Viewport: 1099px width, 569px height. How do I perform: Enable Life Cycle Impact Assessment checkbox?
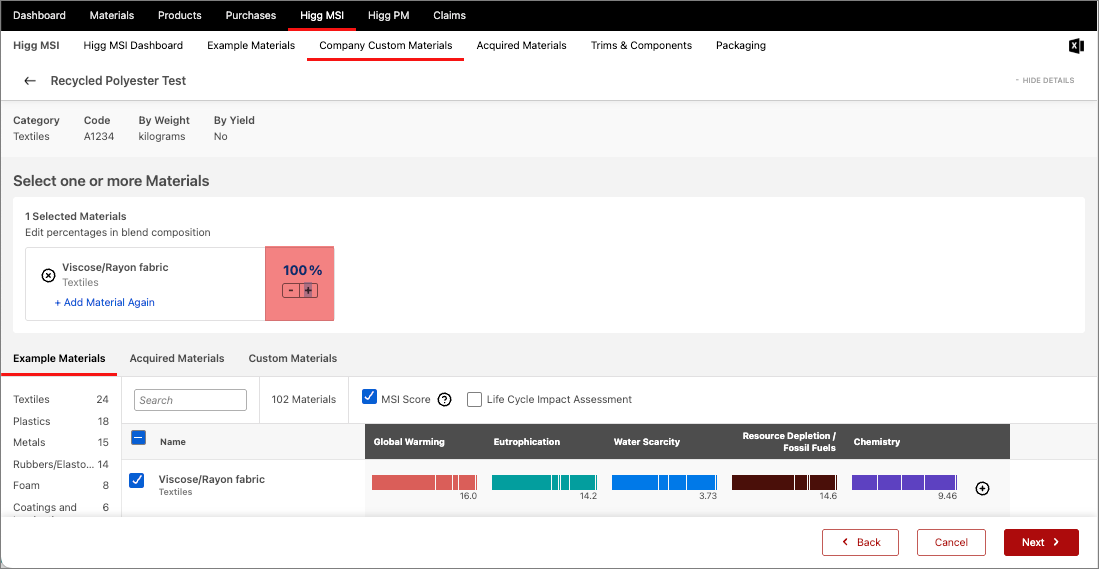(475, 399)
